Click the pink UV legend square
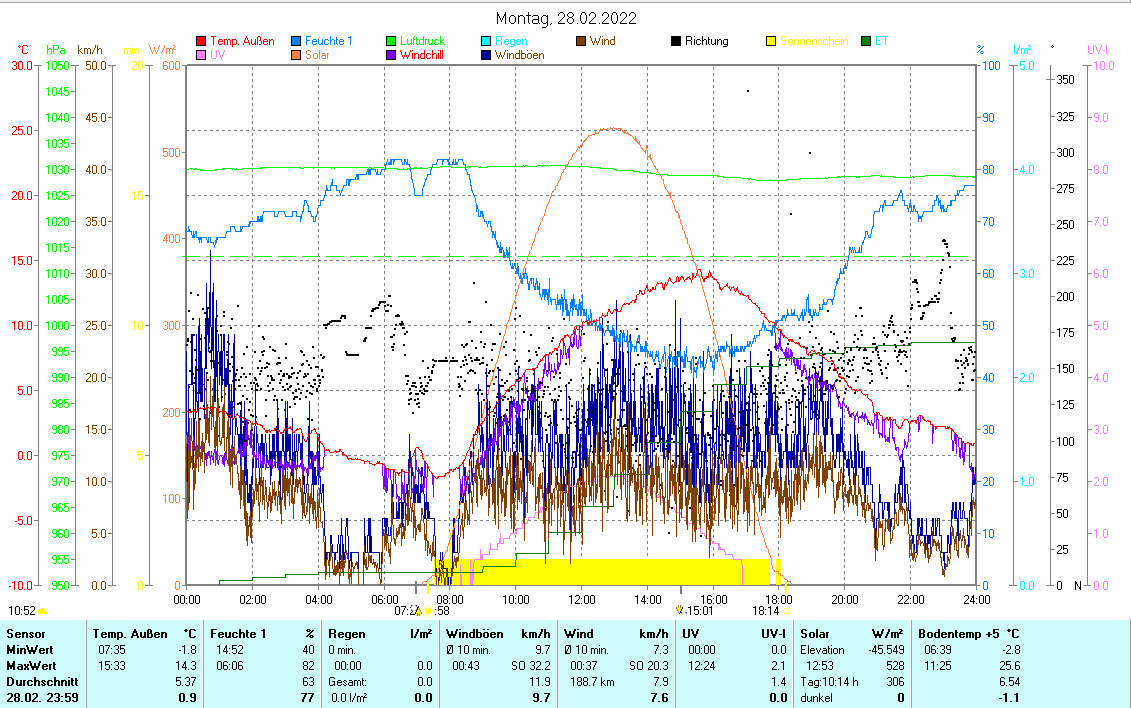This screenshot has width=1131, height=708. pyautogui.click(x=201, y=55)
